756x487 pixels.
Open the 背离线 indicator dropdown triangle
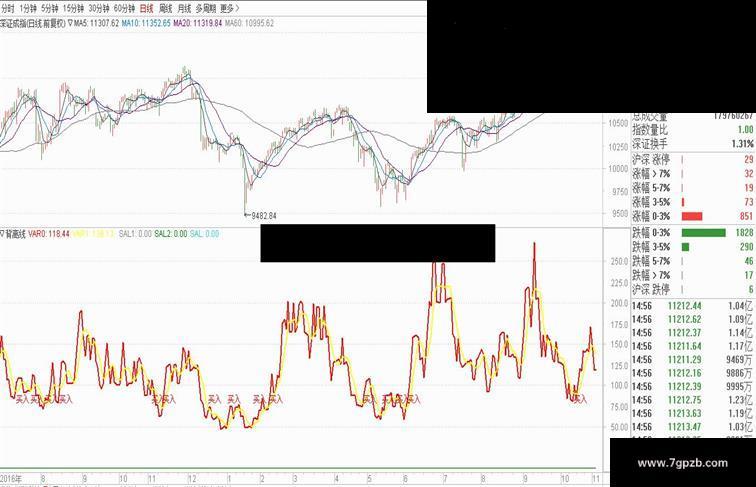coord(2,234)
